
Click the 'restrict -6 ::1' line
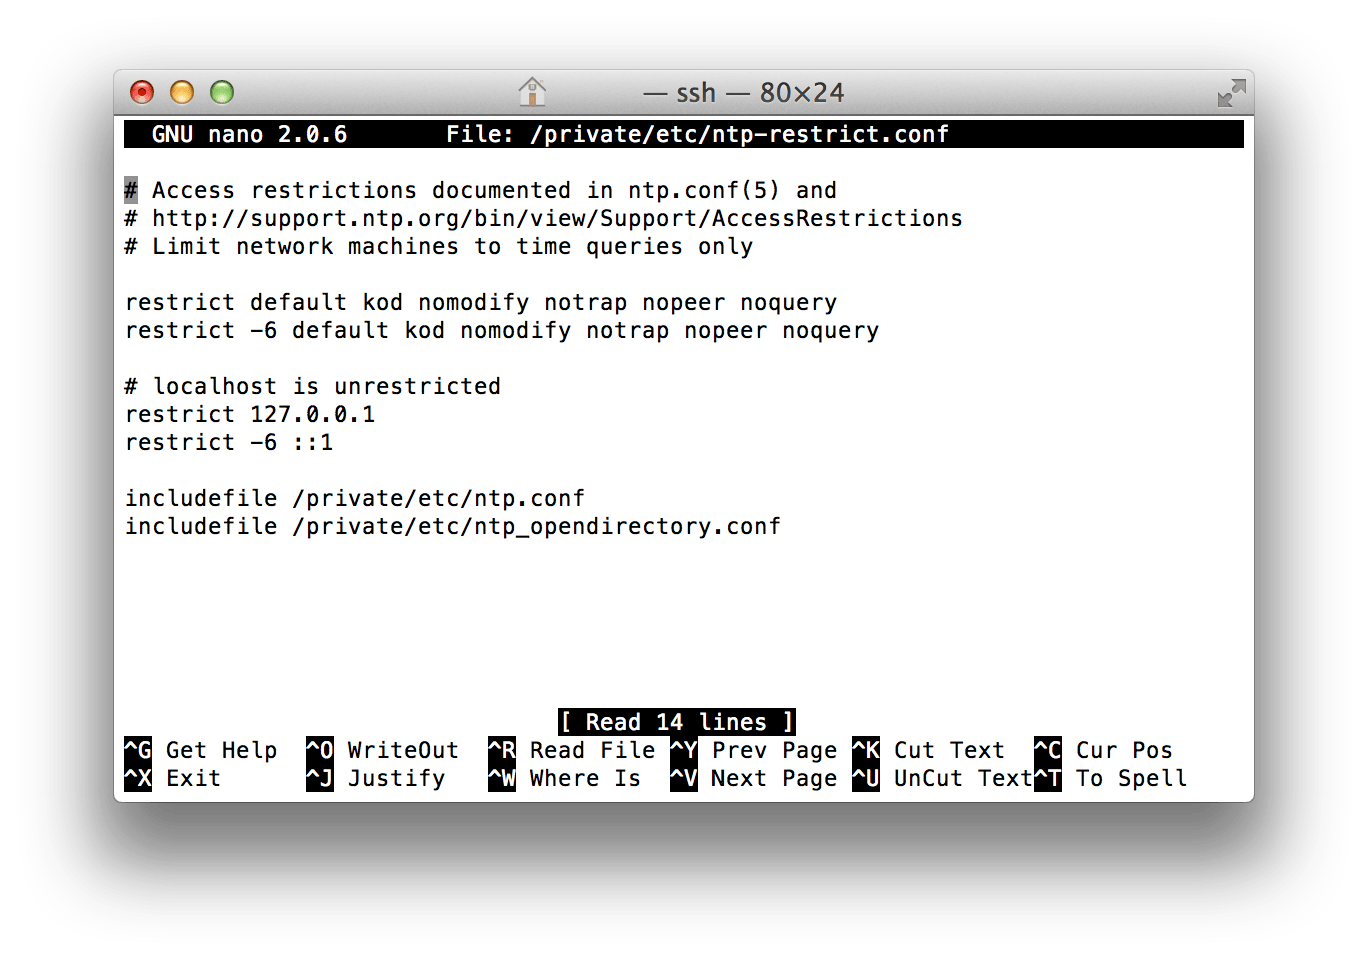click(229, 442)
